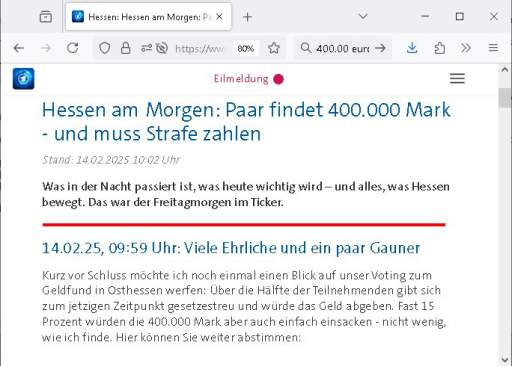
Task: Bookmark this page with the star
Action: tap(274, 48)
